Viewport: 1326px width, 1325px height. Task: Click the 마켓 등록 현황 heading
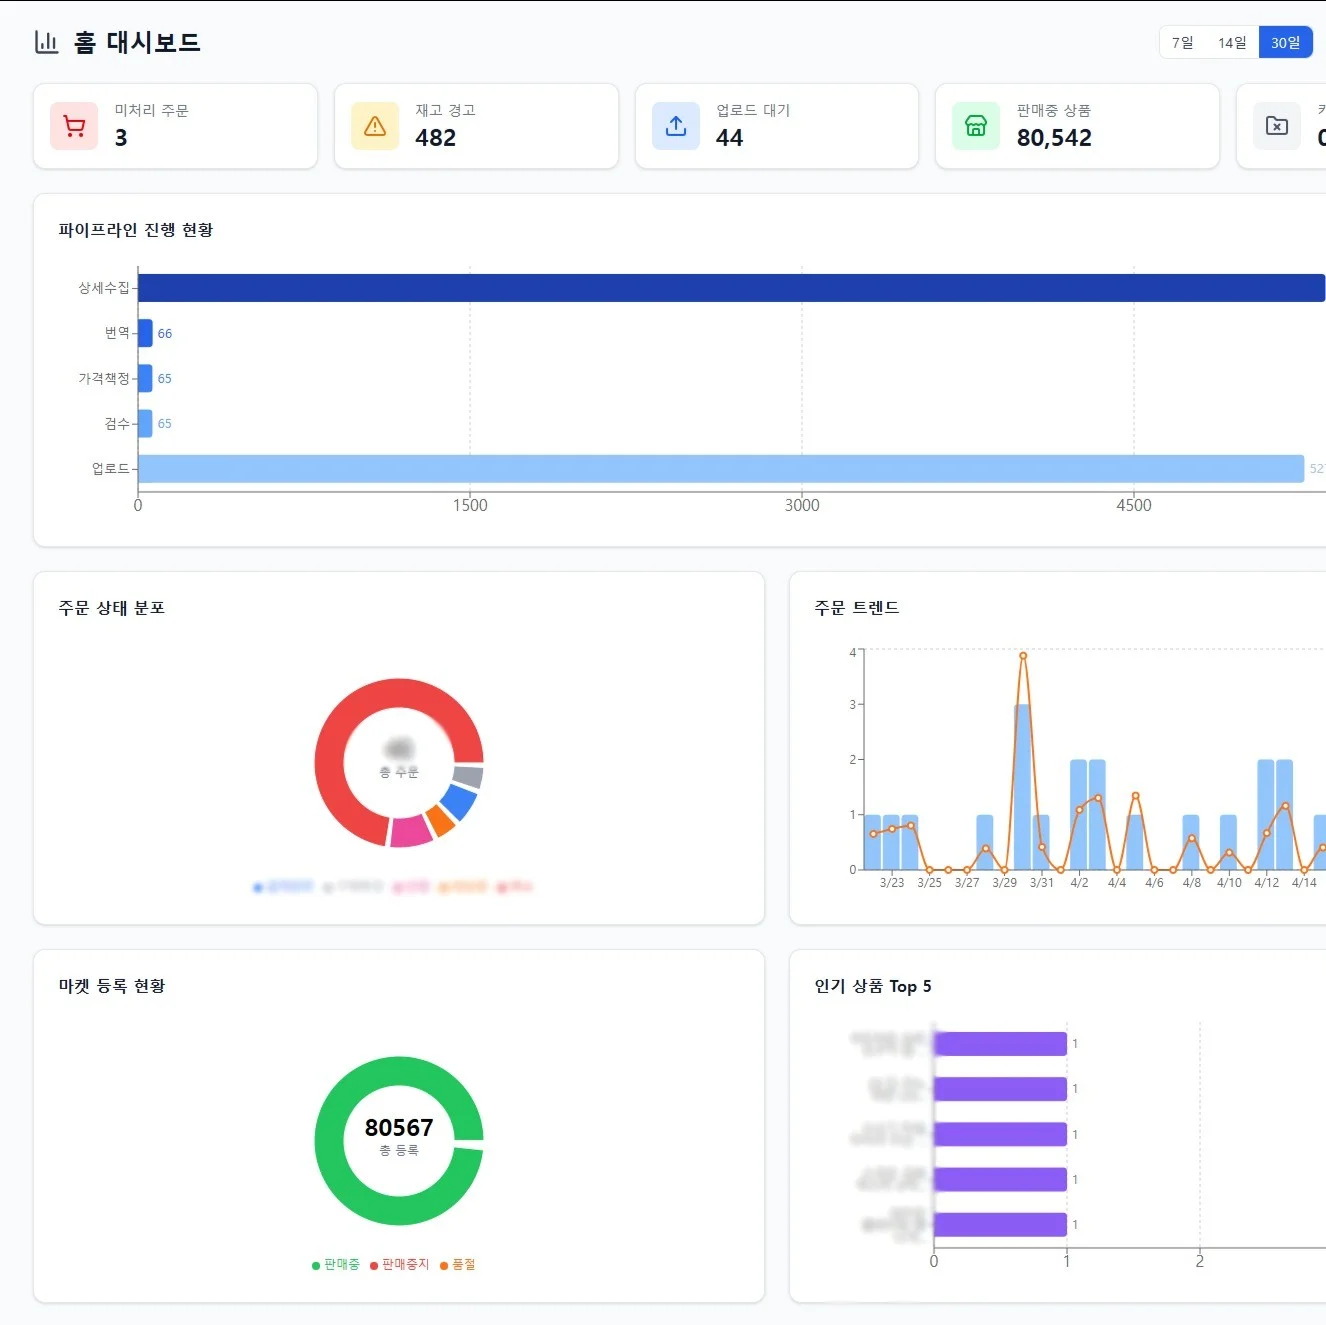[112, 986]
